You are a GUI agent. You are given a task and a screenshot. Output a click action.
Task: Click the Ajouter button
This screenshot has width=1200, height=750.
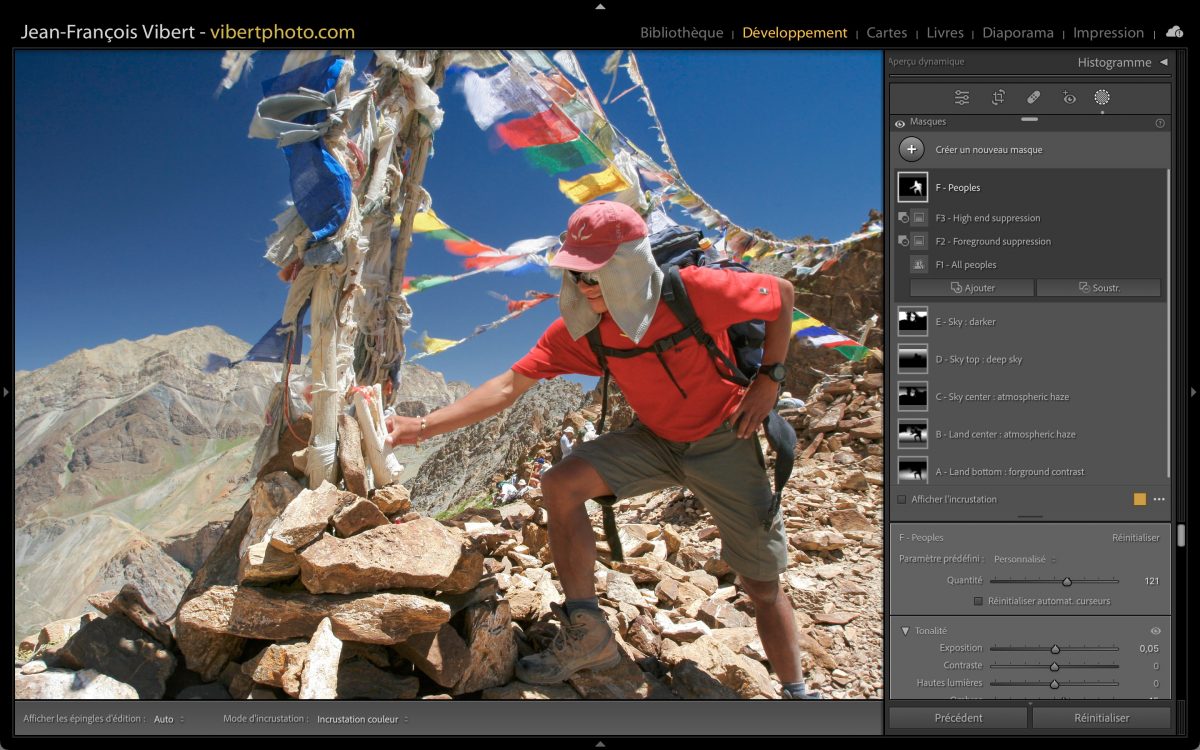pyautogui.click(x=972, y=288)
